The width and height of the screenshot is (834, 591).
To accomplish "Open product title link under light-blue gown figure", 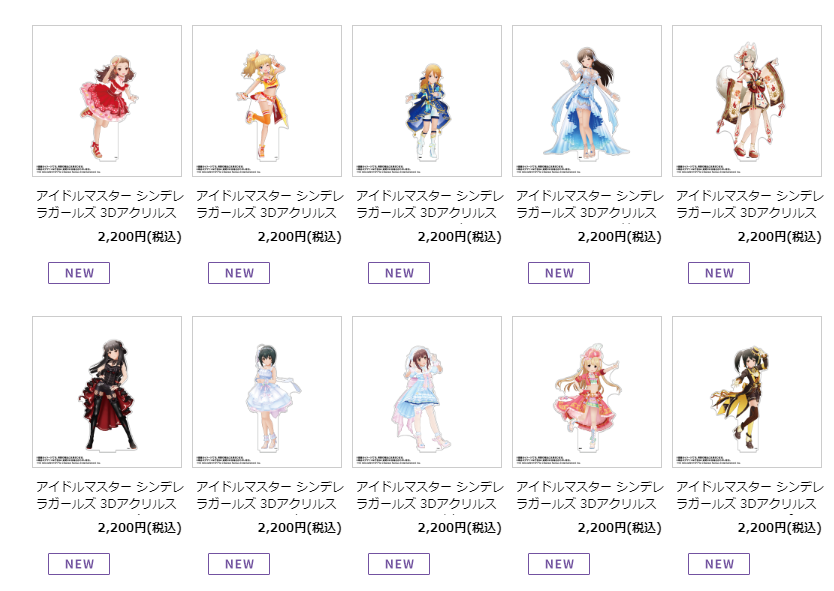I will coord(589,204).
